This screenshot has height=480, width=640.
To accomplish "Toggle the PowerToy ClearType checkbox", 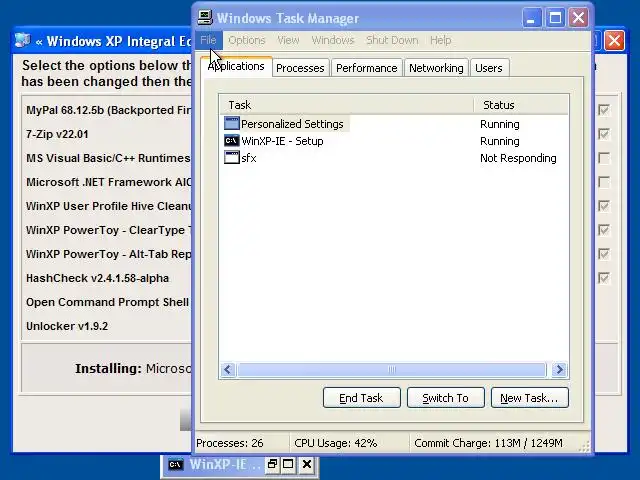I will (604, 230).
